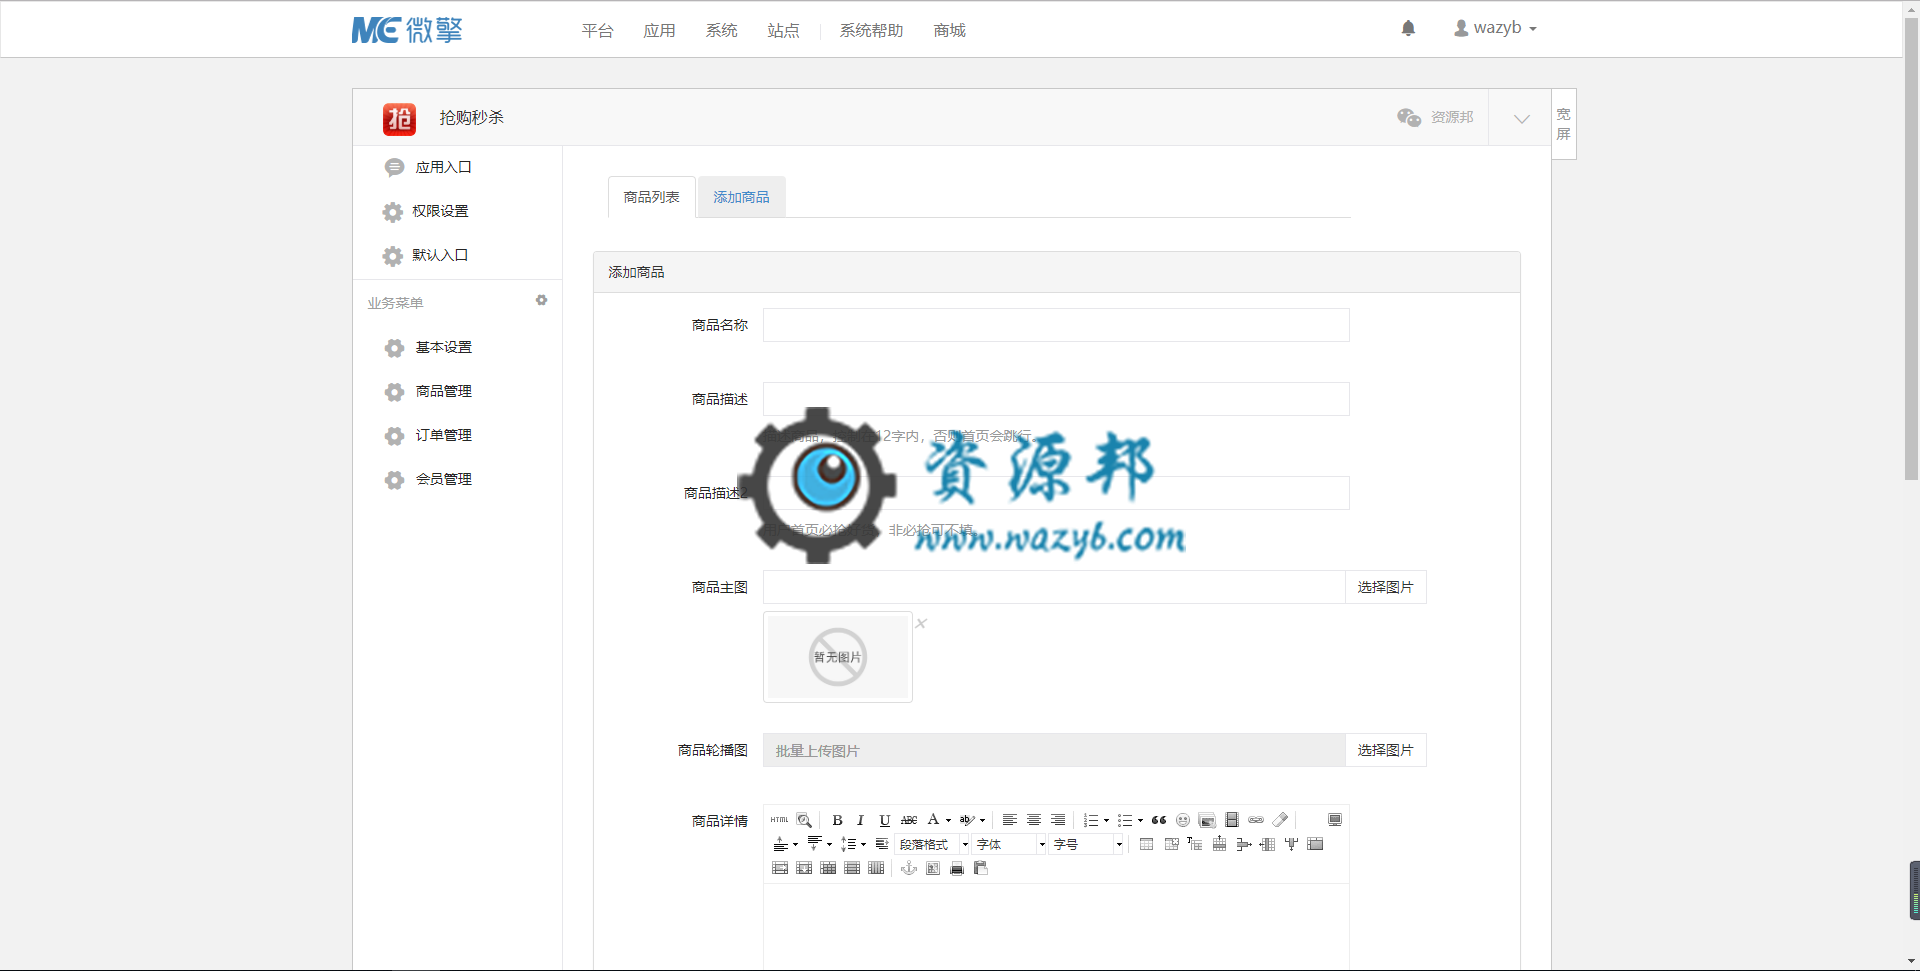The width and height of the screenshot is (1920, 971).
Task: Click the paste clipboard editor icon
Action: (x=981, y=868)
